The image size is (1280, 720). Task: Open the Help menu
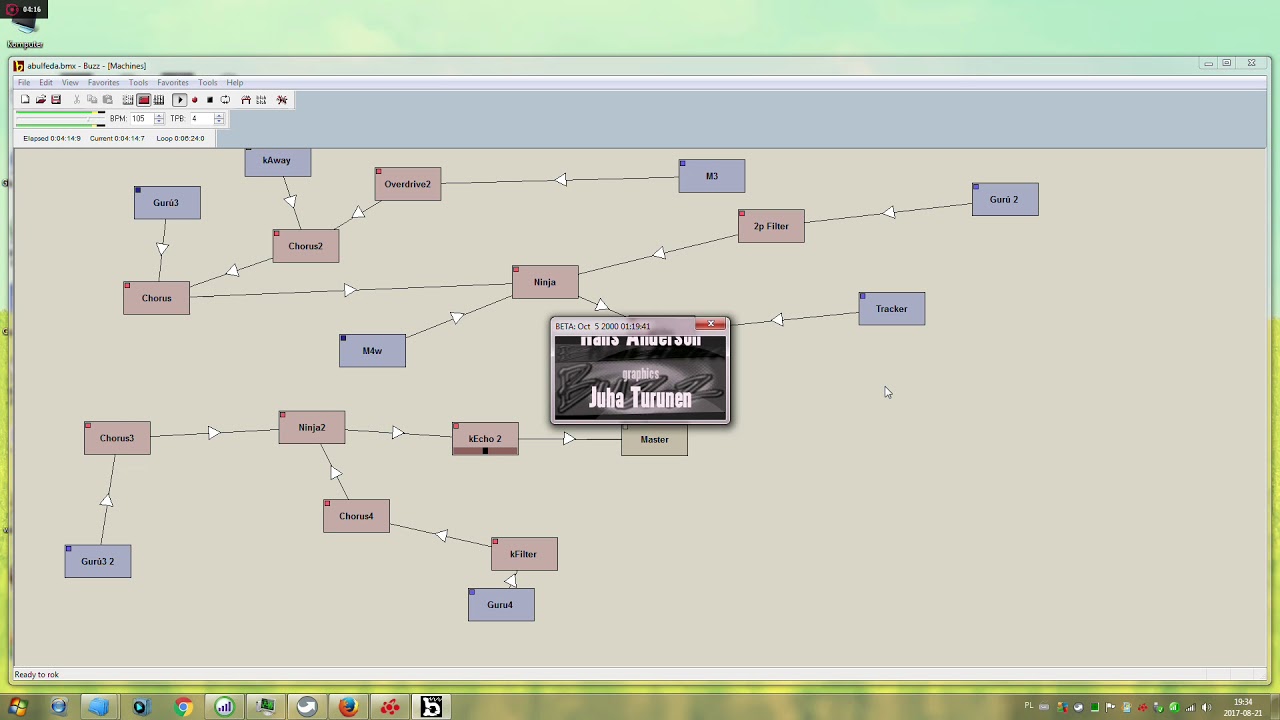coord(235,83)
